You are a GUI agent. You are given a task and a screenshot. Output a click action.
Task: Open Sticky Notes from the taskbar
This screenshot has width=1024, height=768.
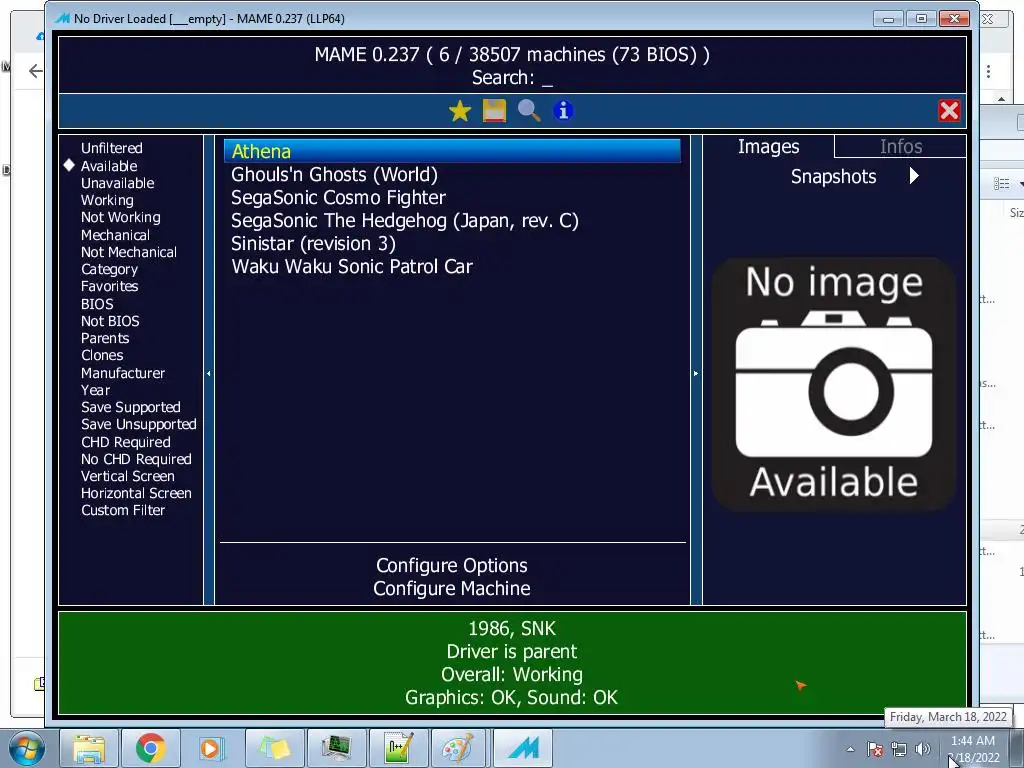click(274, 748)
